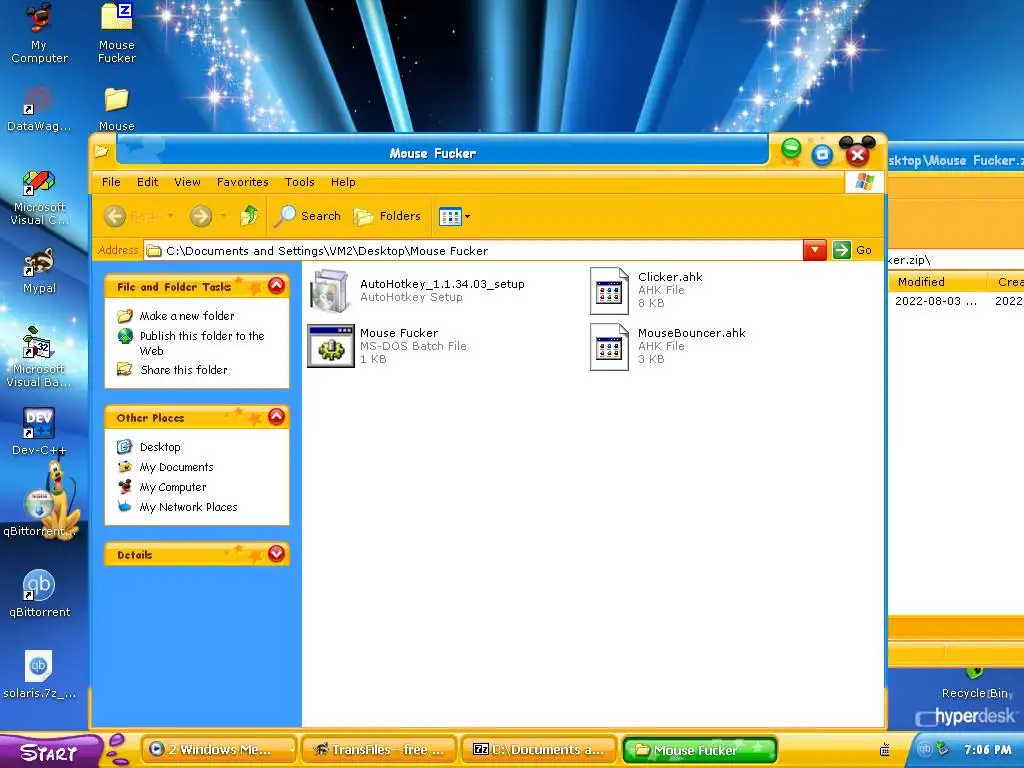Image resolution: width=1024 pixels, height=768 pixels.
Task: Open the Search pane
Action: point(307,216)
